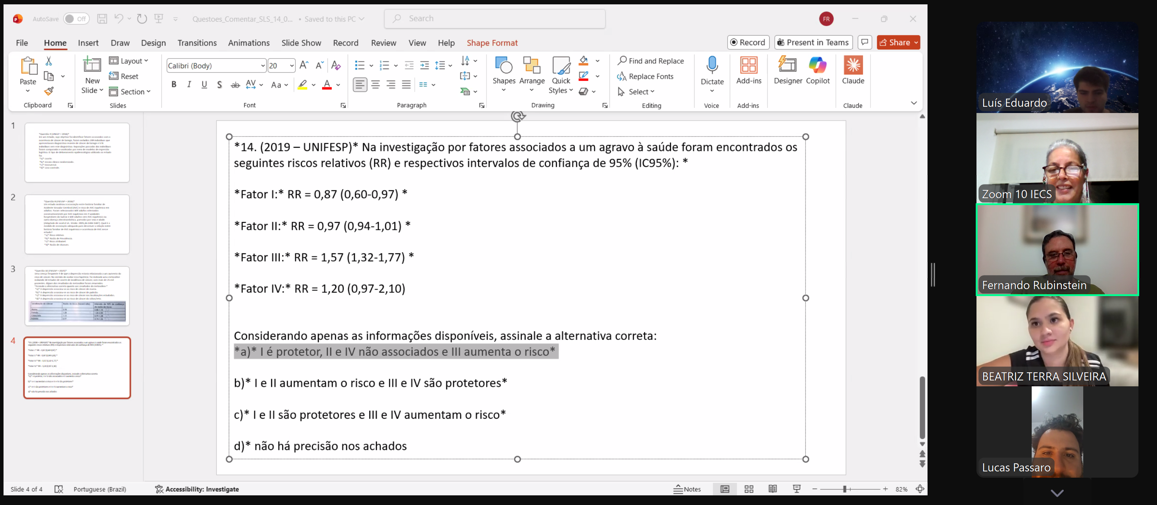Image resolution: width=1157 pixels, height=505 pixels.
Task: Open the Slide Show tab
Action: coord(301,43)
